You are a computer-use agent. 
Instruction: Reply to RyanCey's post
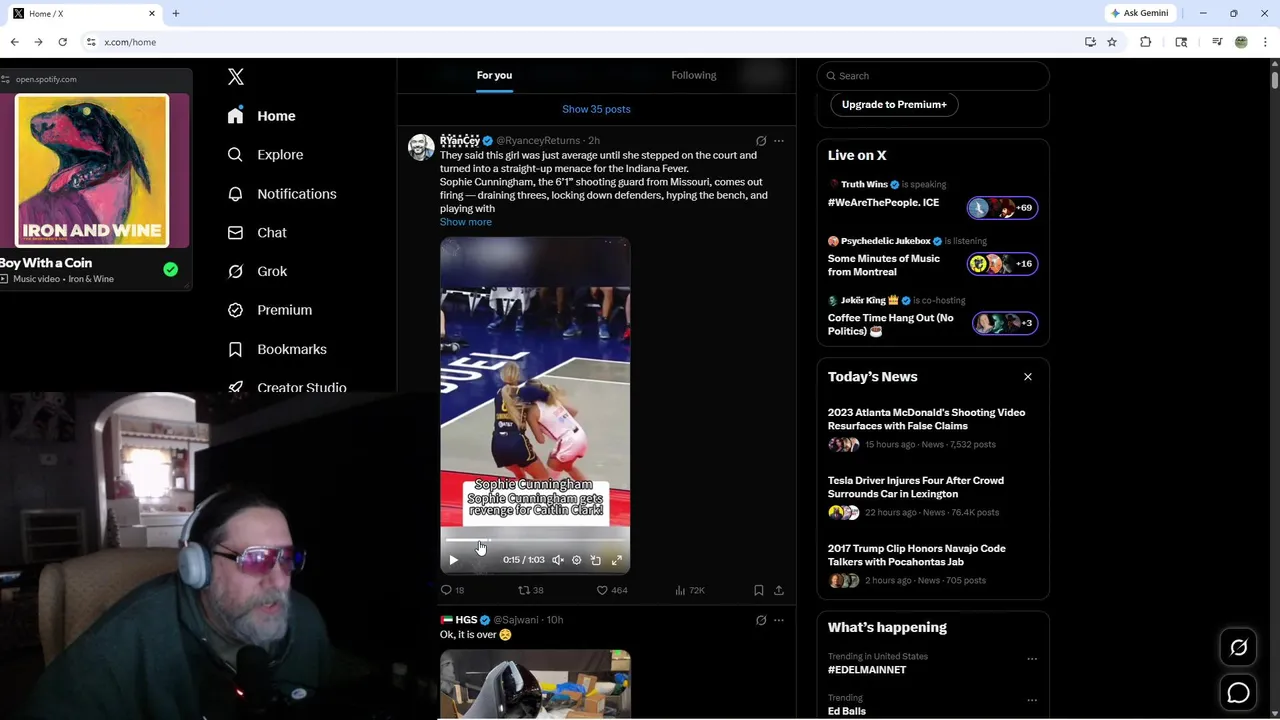452,590
